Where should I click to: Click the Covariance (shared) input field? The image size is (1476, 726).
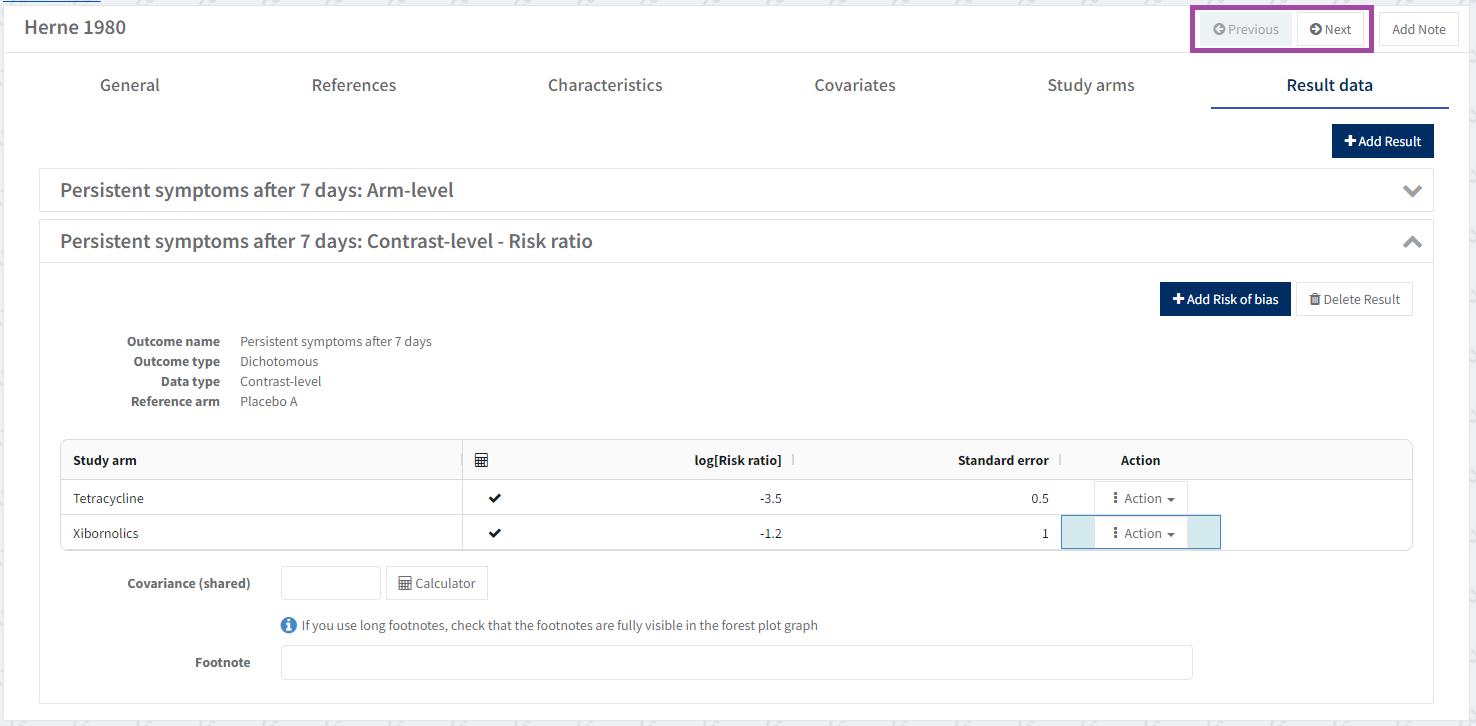[x=331, y=583]
